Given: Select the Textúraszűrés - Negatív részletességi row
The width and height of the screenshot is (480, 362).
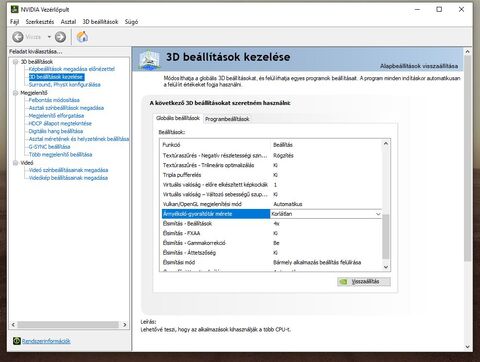Looking at the screenshot, I should (x=271, y=156).
